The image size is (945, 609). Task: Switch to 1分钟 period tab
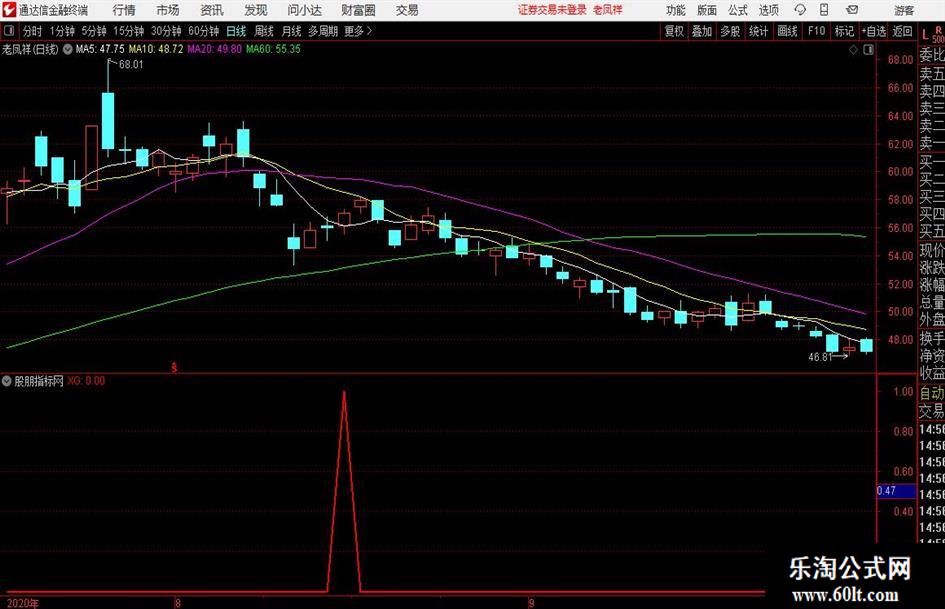pyautogui.click(x=62, y=31)
